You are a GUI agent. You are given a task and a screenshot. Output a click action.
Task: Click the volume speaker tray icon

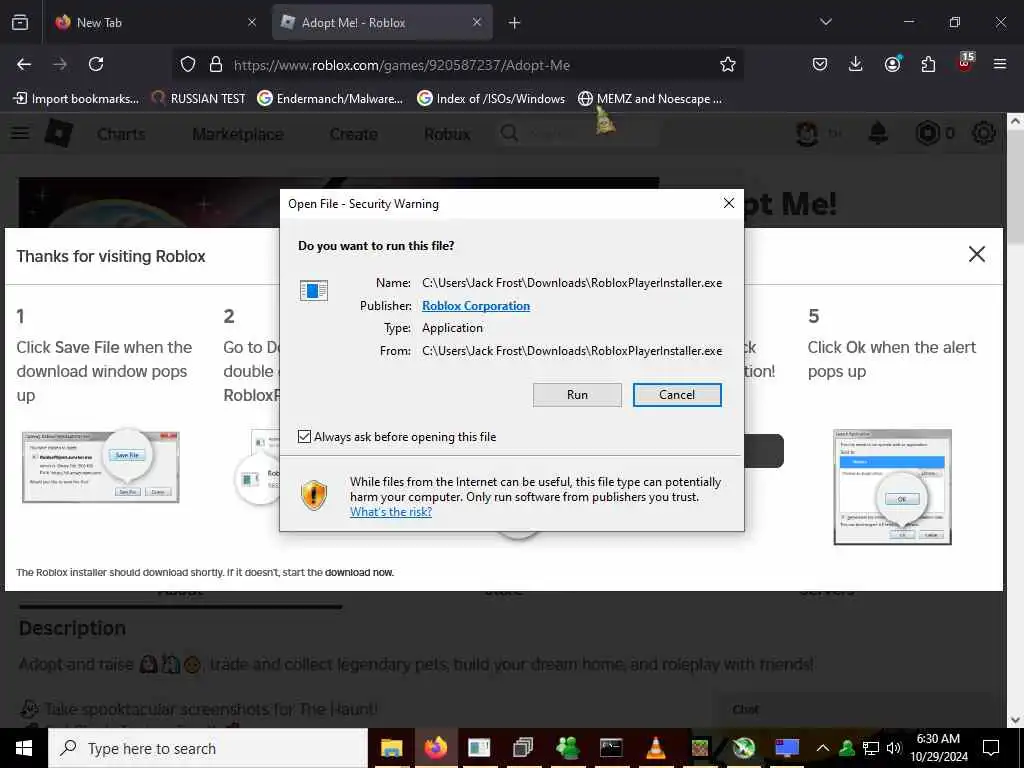click(x=894, y=748)
